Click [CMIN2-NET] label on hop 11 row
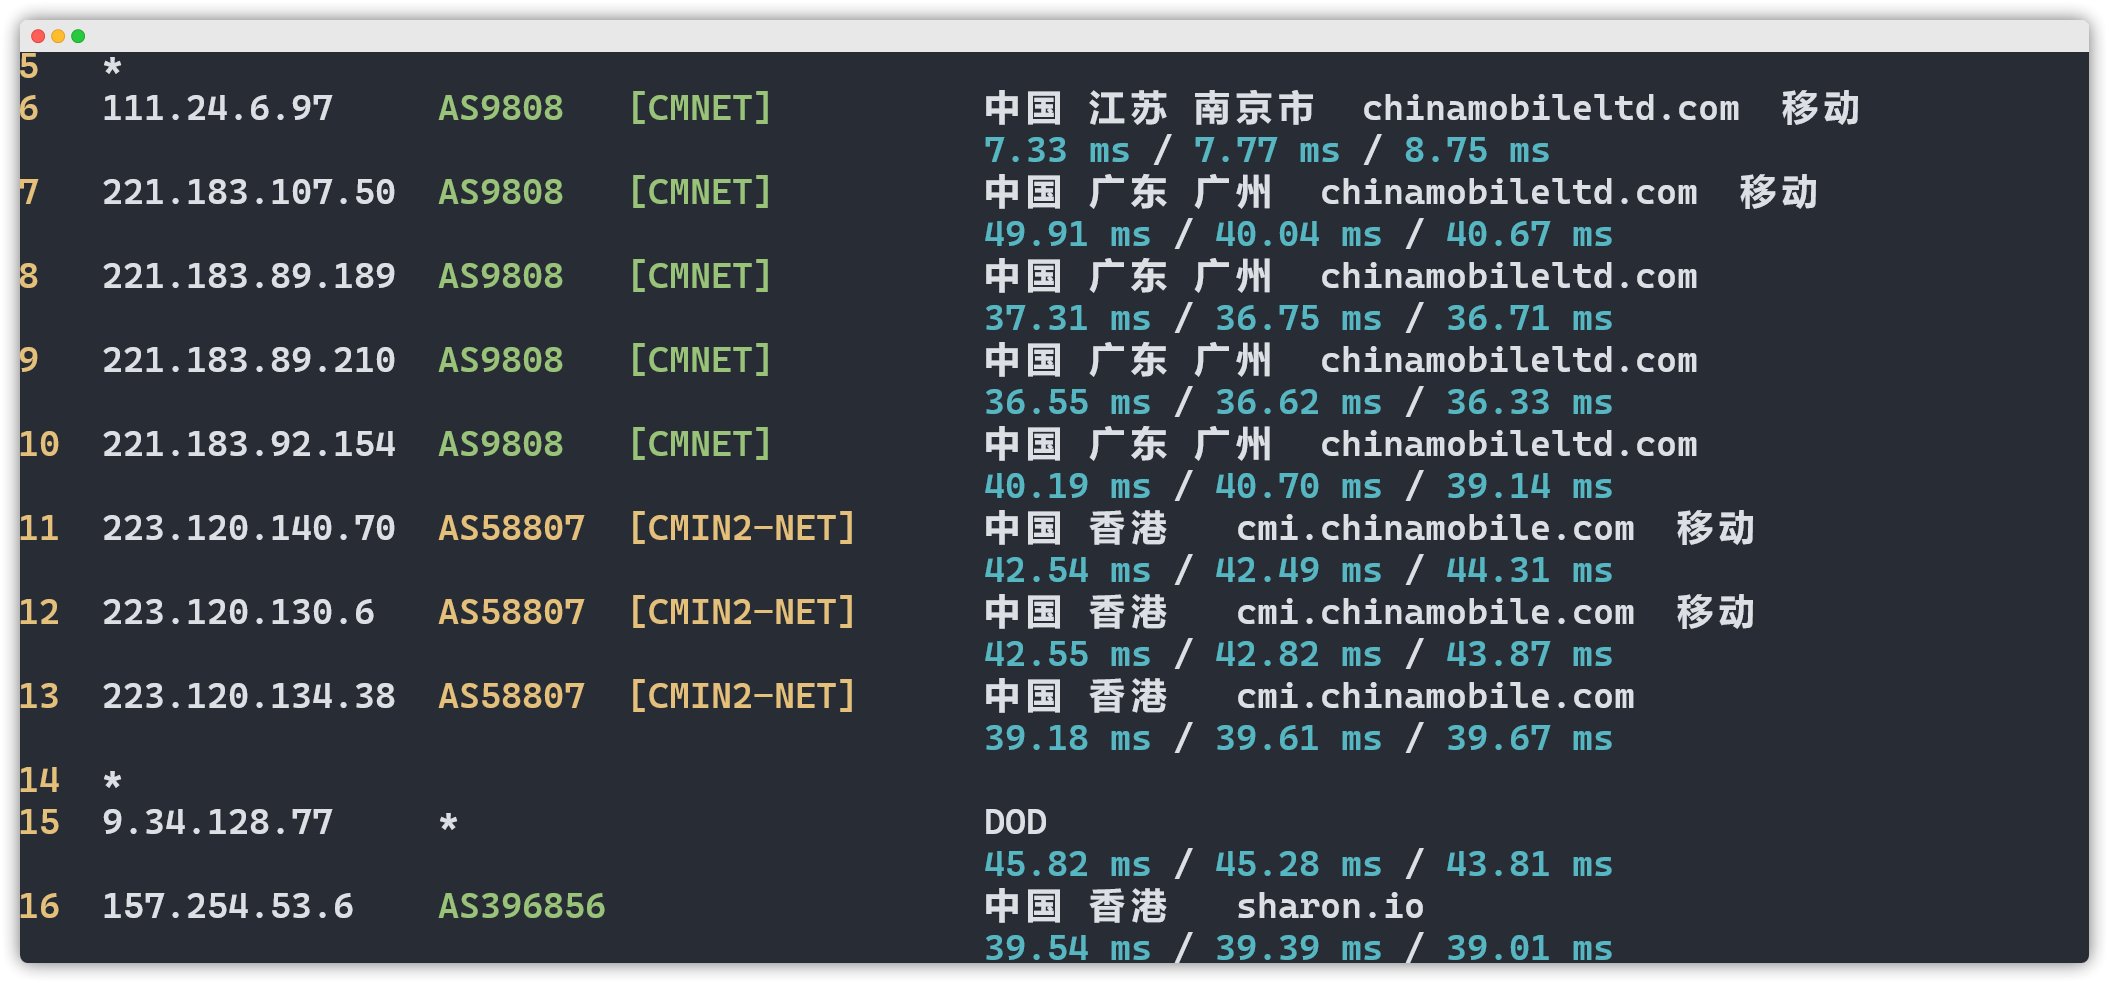The width and height of the screenshot is (2109, 983). [x=742, y=528]
